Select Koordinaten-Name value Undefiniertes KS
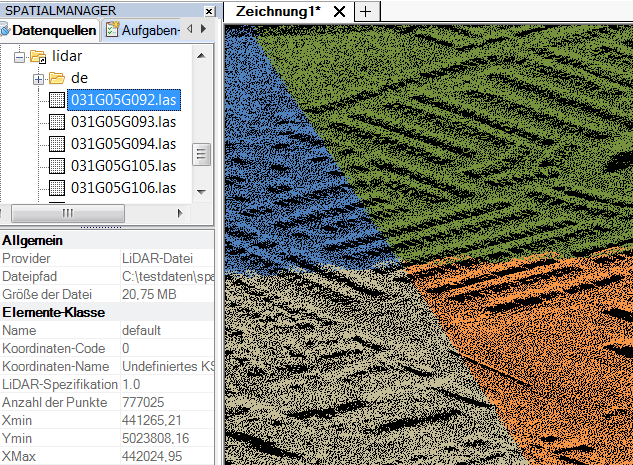The width and height of the screenshot is (633, 465). coord(167,366)
